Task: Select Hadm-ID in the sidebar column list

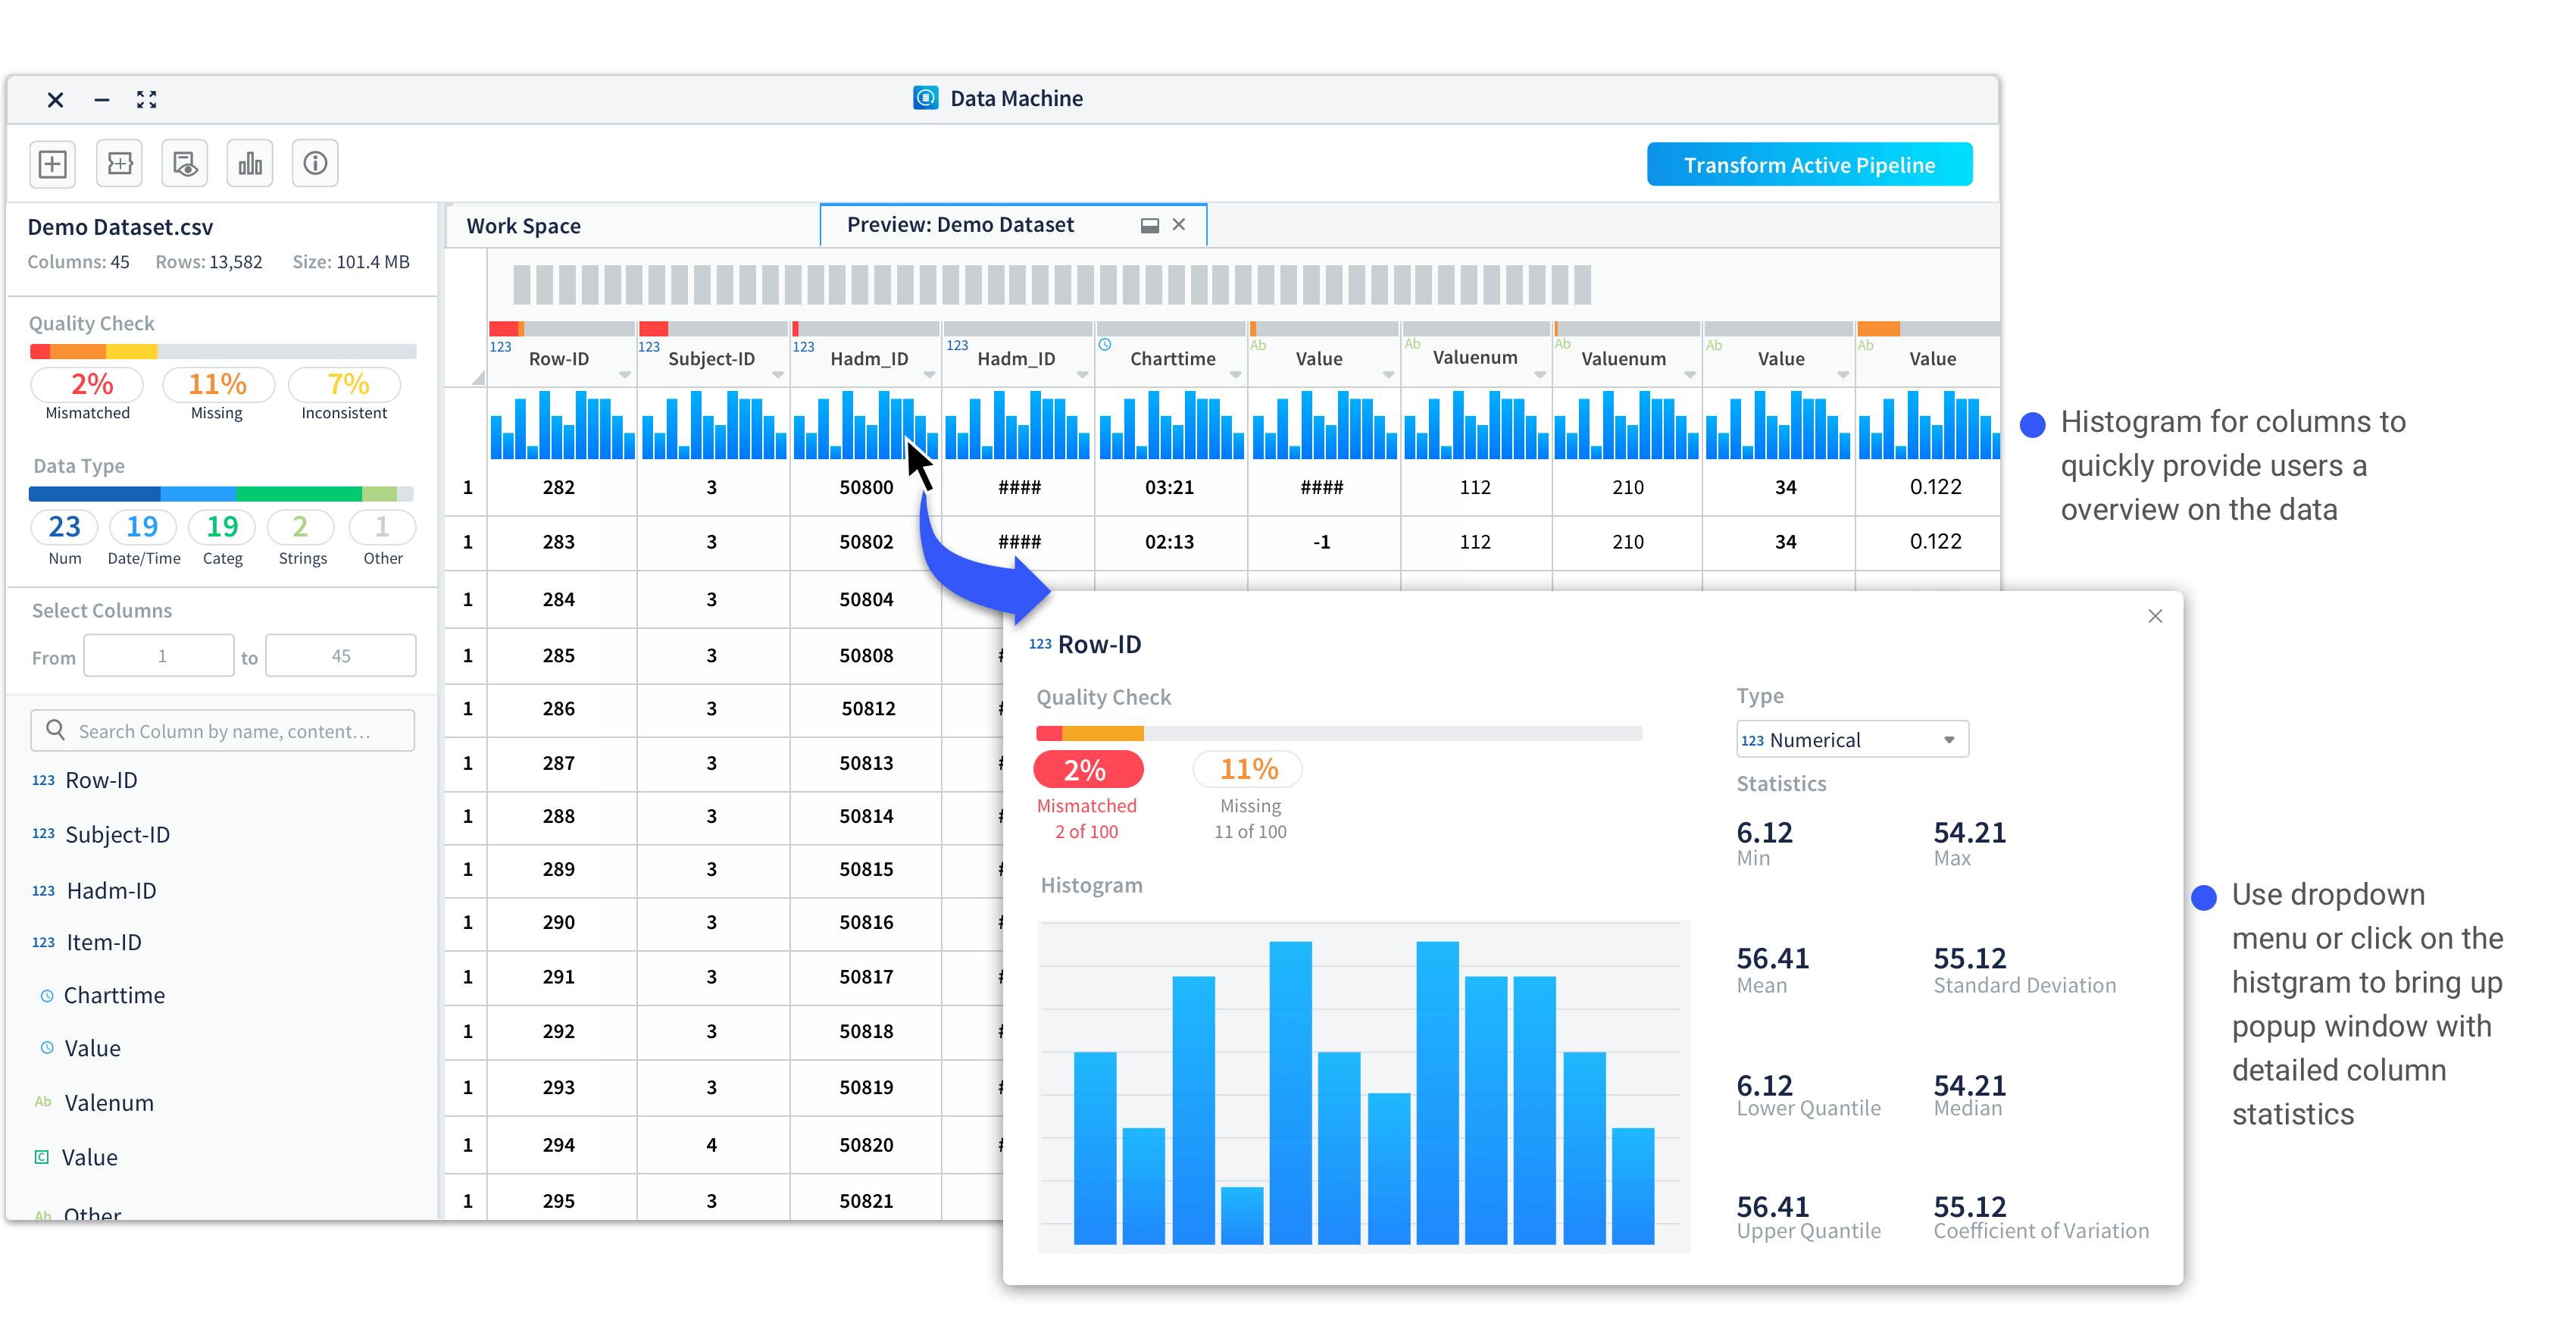Action: 111,890
